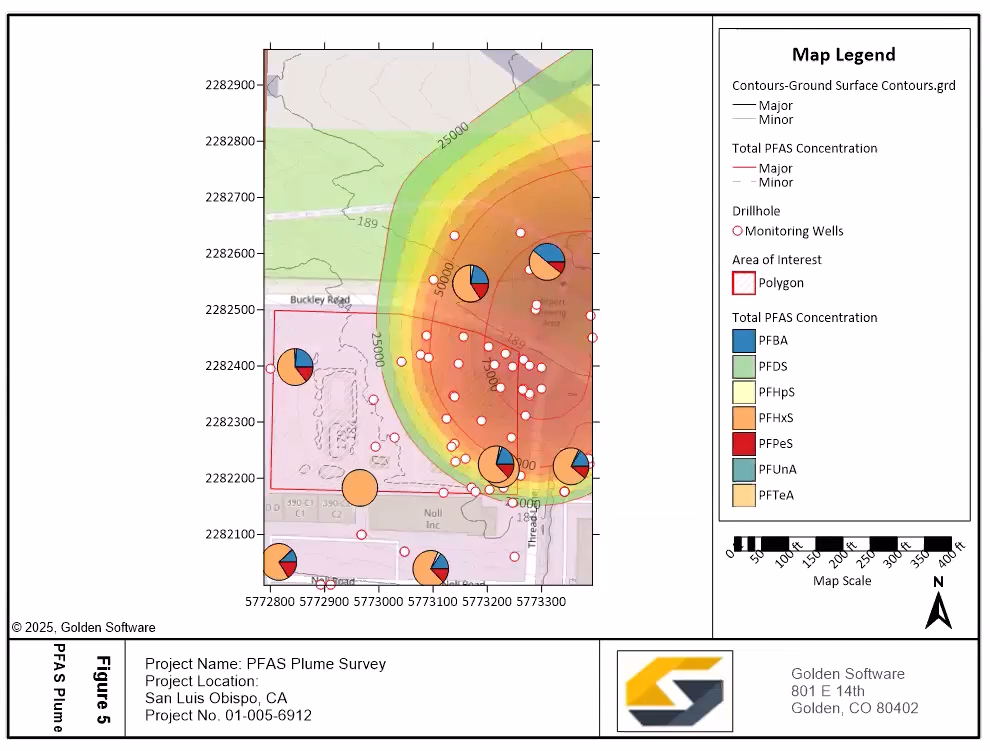990x751 pixels.
Task: Select the 2282900 y-axis tick label
Action: click(x=231, y=85)
